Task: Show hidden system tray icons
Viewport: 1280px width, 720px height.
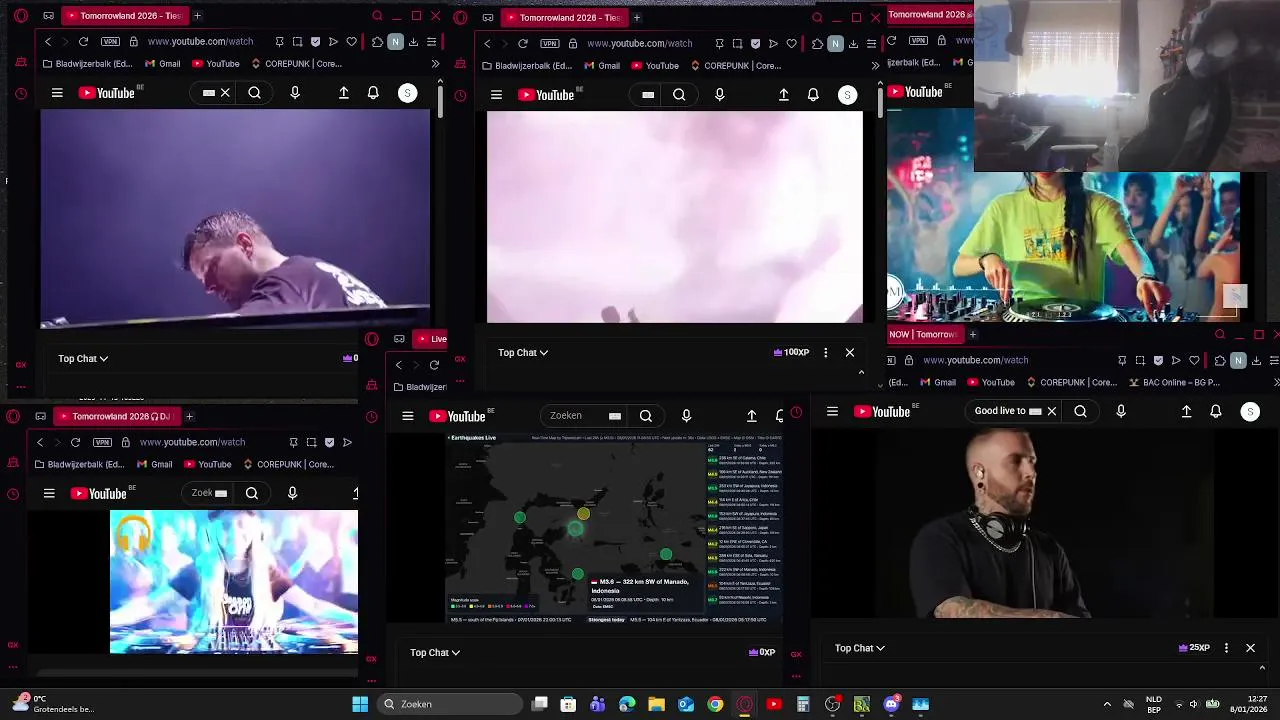Action: coord(1107,704)
